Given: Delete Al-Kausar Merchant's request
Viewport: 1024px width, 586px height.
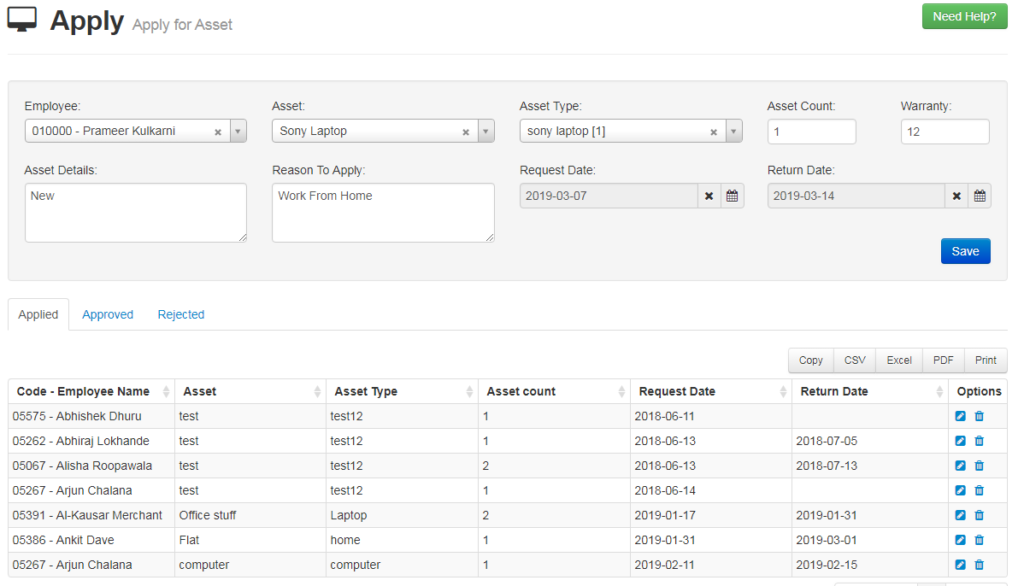Looking at the screenshot, I should click(x=980, y=515).
